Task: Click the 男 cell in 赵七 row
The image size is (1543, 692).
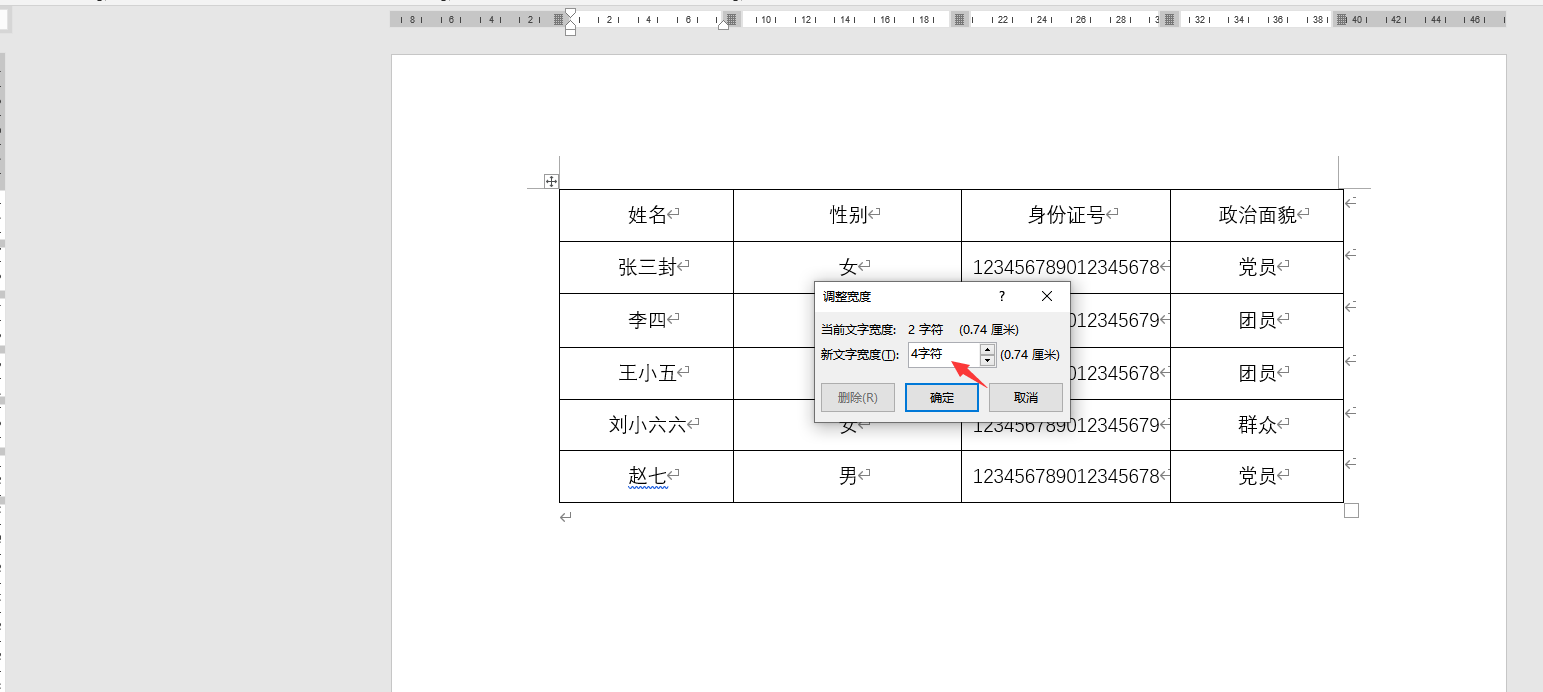Action: [848, 476]
